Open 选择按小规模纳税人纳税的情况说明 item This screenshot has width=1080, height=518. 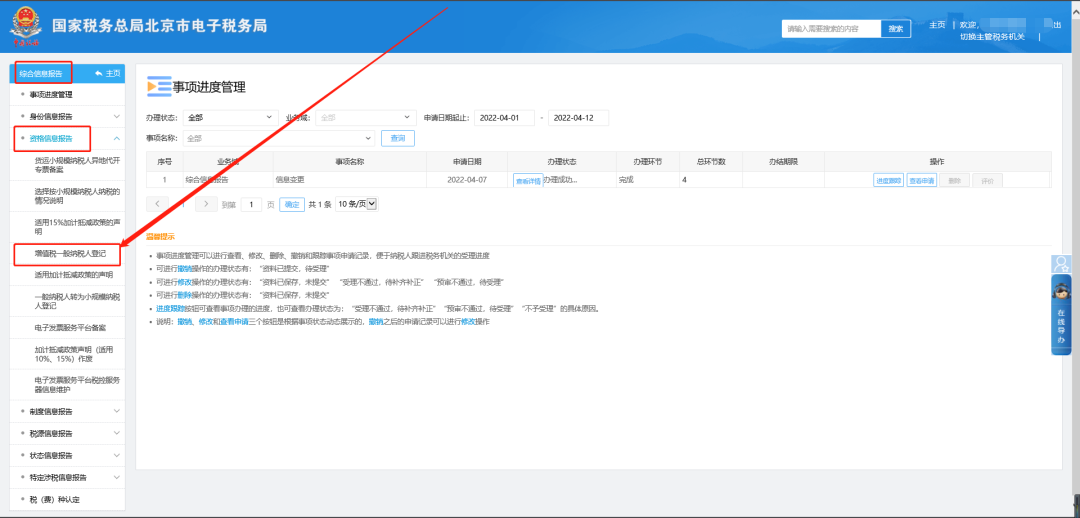tap(77, 196)
